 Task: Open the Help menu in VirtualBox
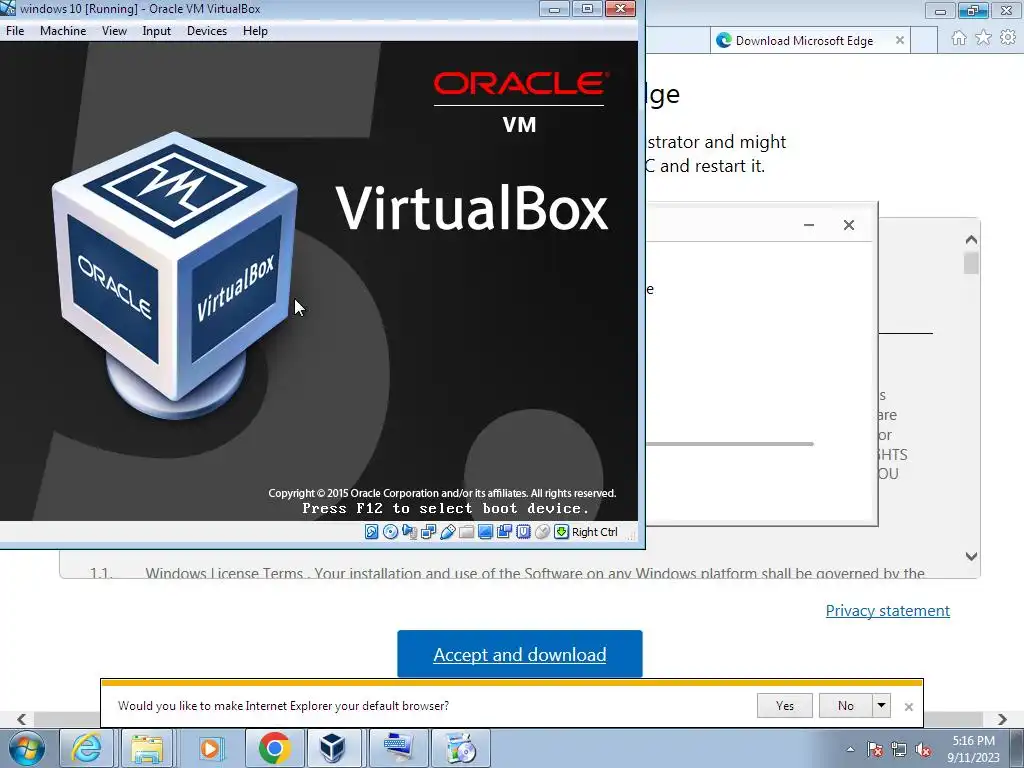(255, 31)
